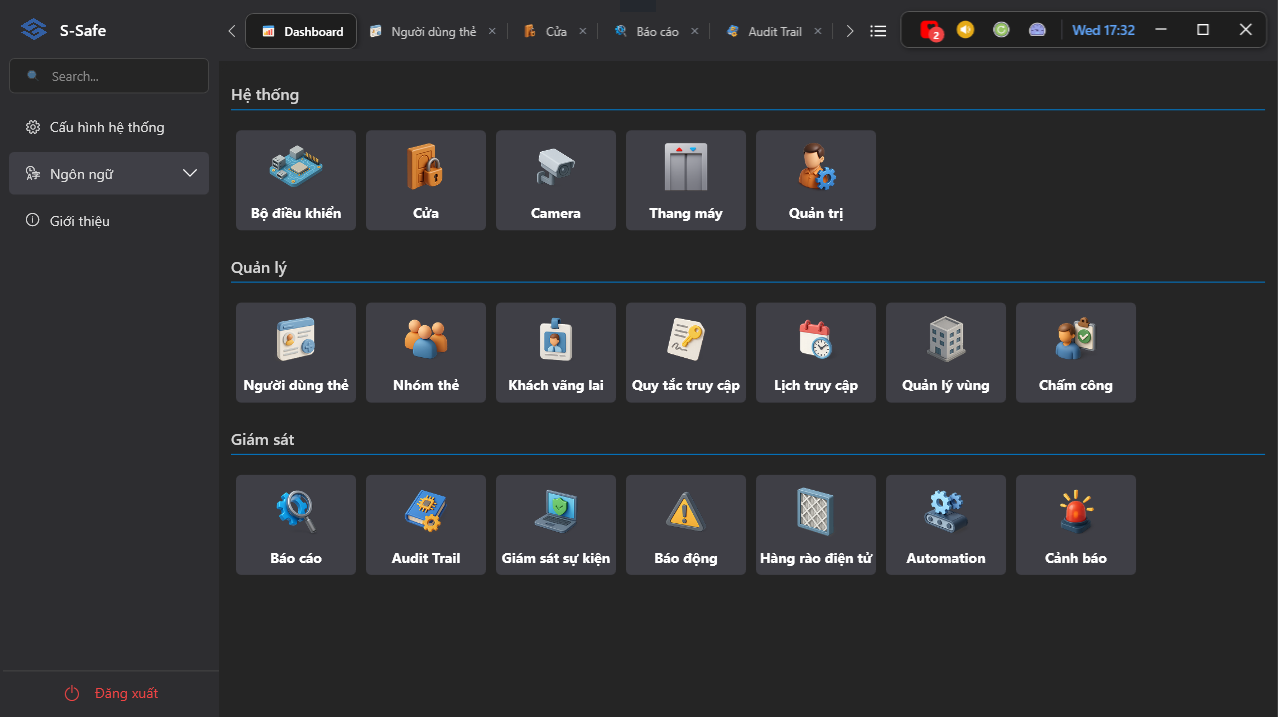Open the Automation tile
The width and height of the screenshot is (1278, 717).
click(x=946, y=525)
